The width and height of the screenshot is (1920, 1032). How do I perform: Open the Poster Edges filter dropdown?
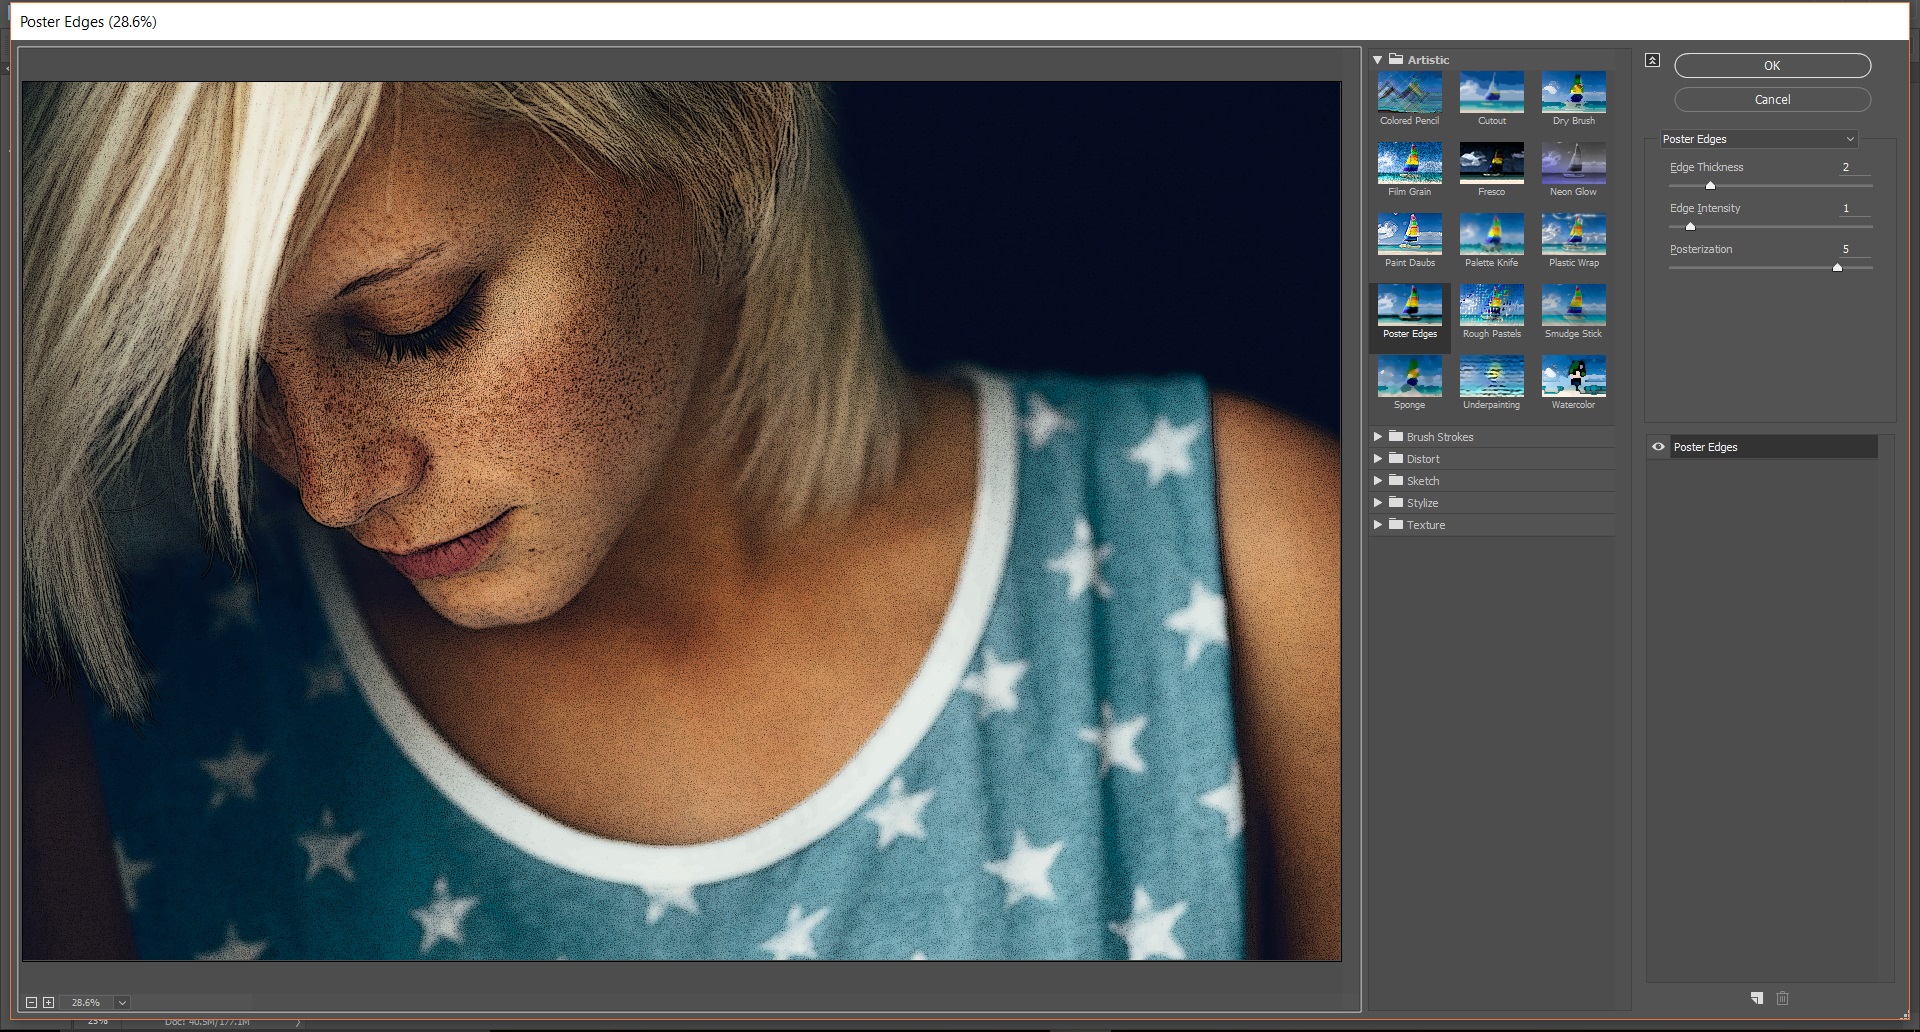[1758, 139]
